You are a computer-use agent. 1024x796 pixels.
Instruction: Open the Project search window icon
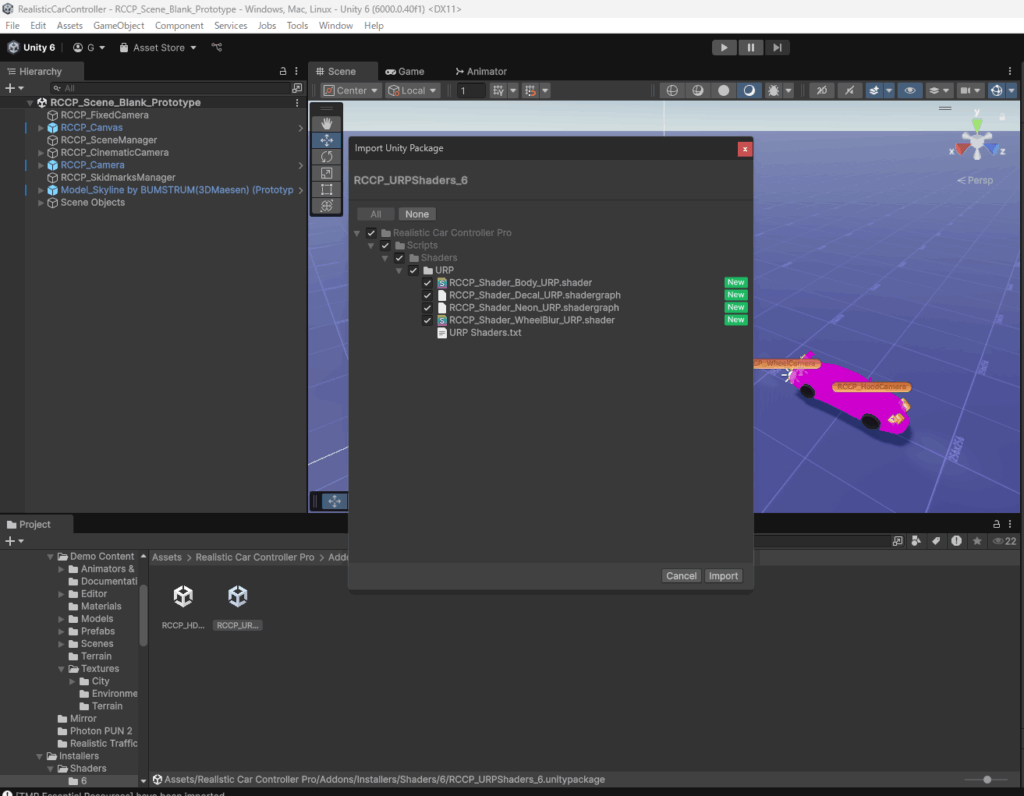[x=898, y=541]
